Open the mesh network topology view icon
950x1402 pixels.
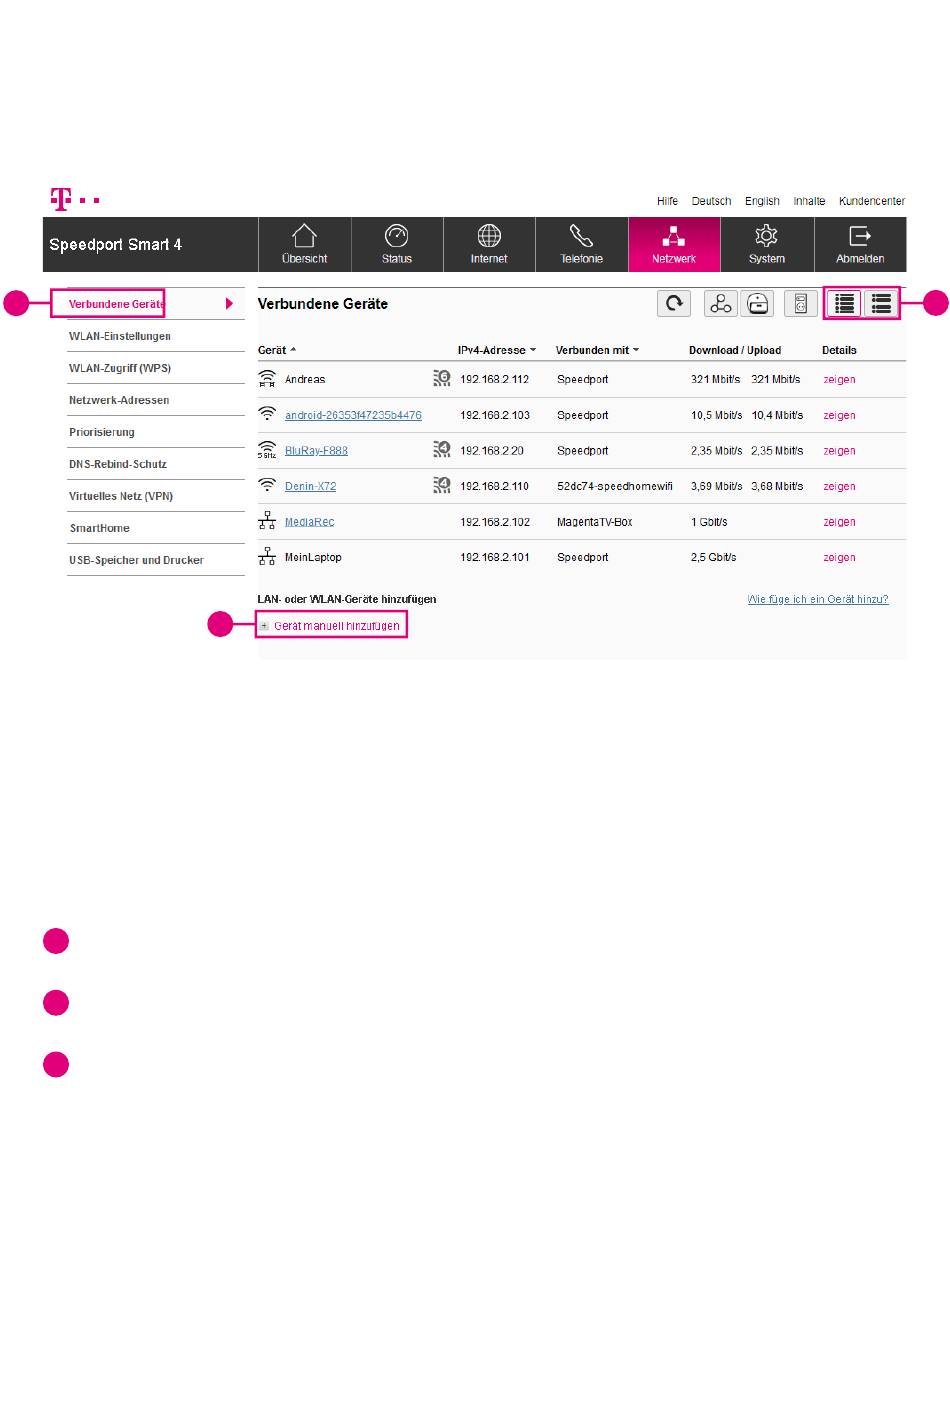pyautogui.click(x=721, y=303)
